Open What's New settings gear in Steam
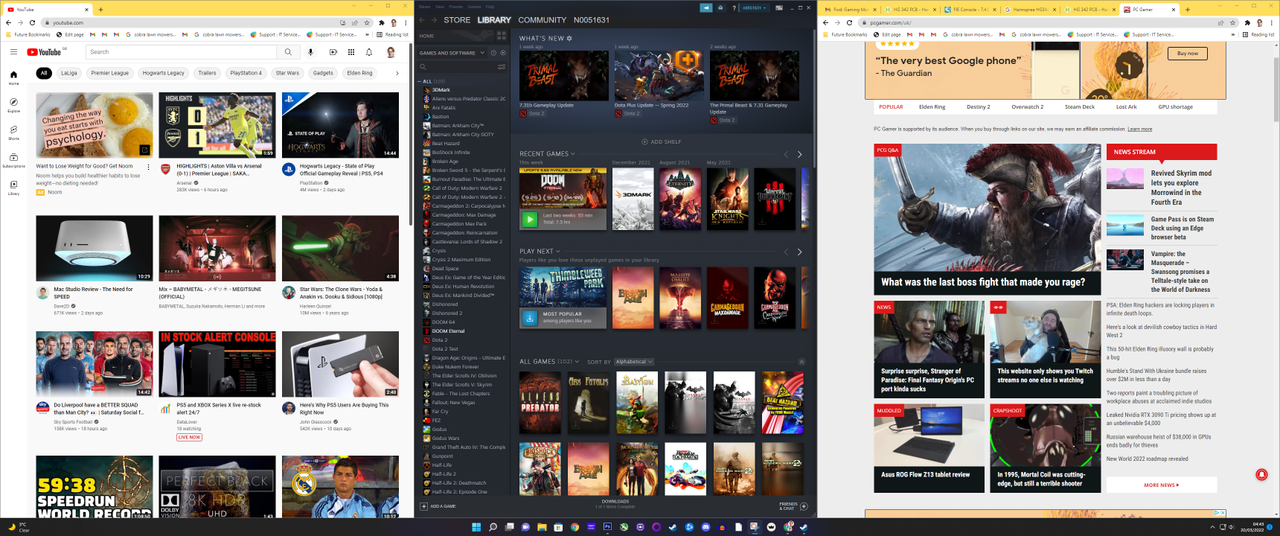The height and width of the screenshot is (536, 1280). (569, 38)
